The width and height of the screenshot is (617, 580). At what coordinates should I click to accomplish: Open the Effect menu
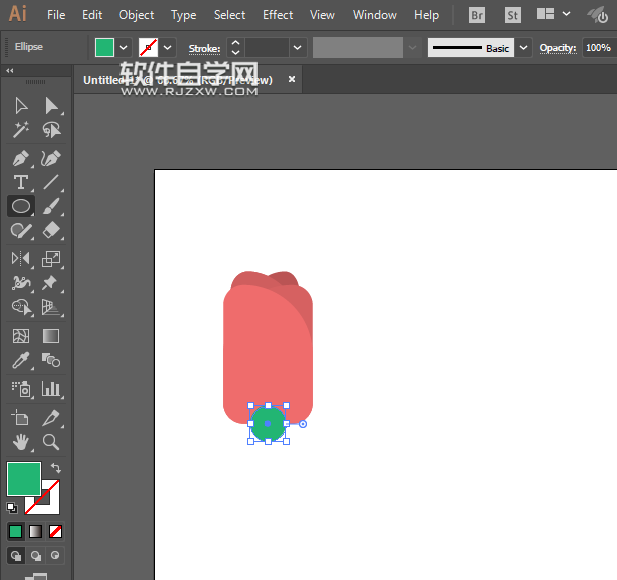278,15
